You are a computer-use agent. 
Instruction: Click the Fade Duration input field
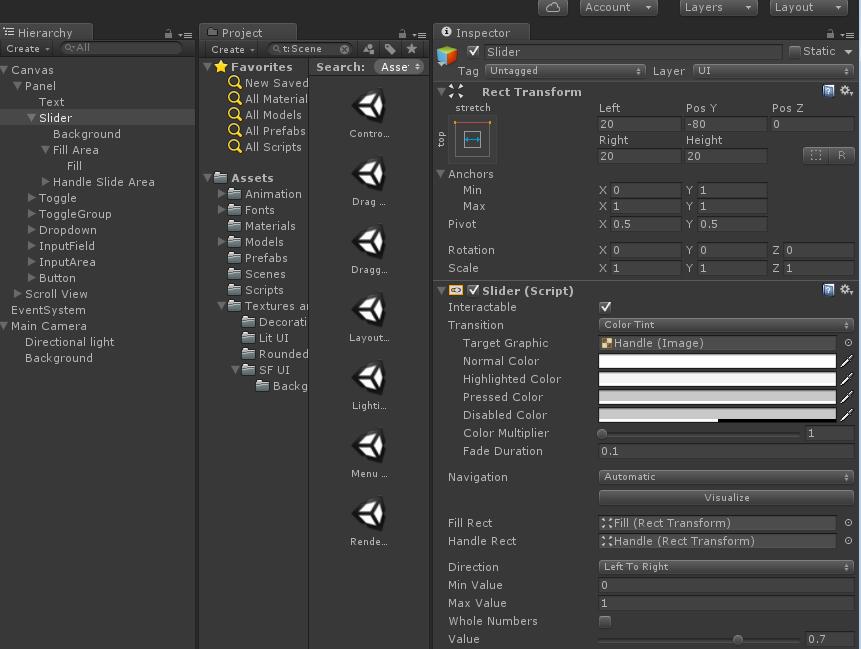click(x=726, y=451)
